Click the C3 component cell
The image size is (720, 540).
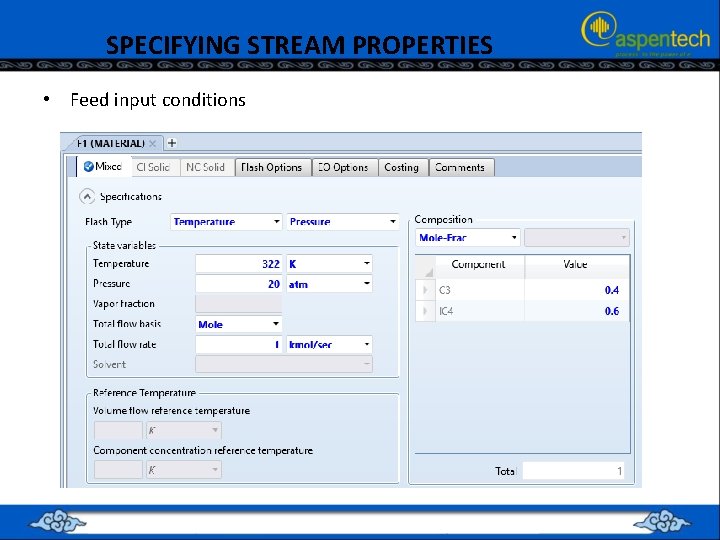(479, 290)
